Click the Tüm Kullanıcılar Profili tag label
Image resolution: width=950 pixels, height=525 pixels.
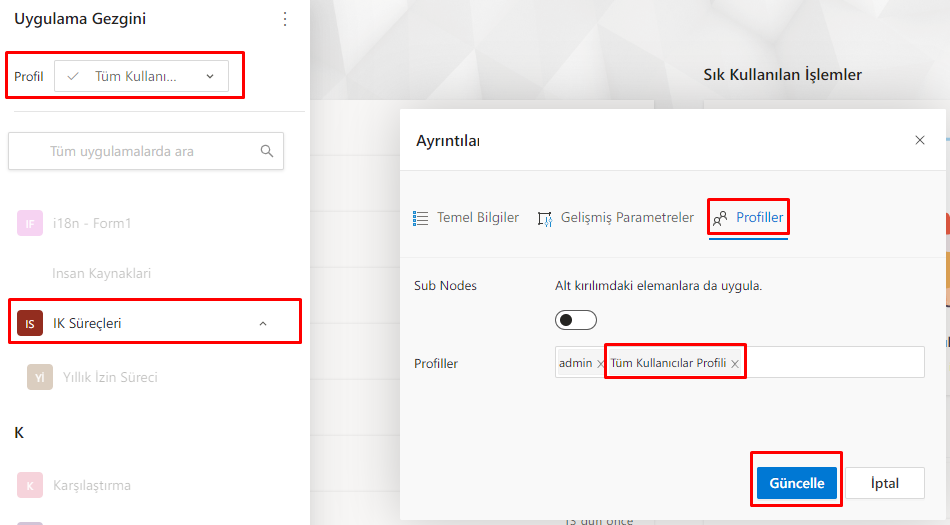tap(668, 363)
